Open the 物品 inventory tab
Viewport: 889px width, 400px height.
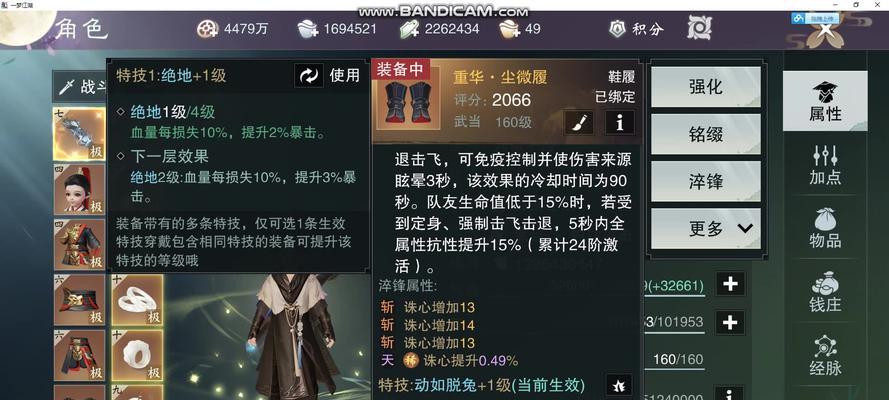click(825, 228)
